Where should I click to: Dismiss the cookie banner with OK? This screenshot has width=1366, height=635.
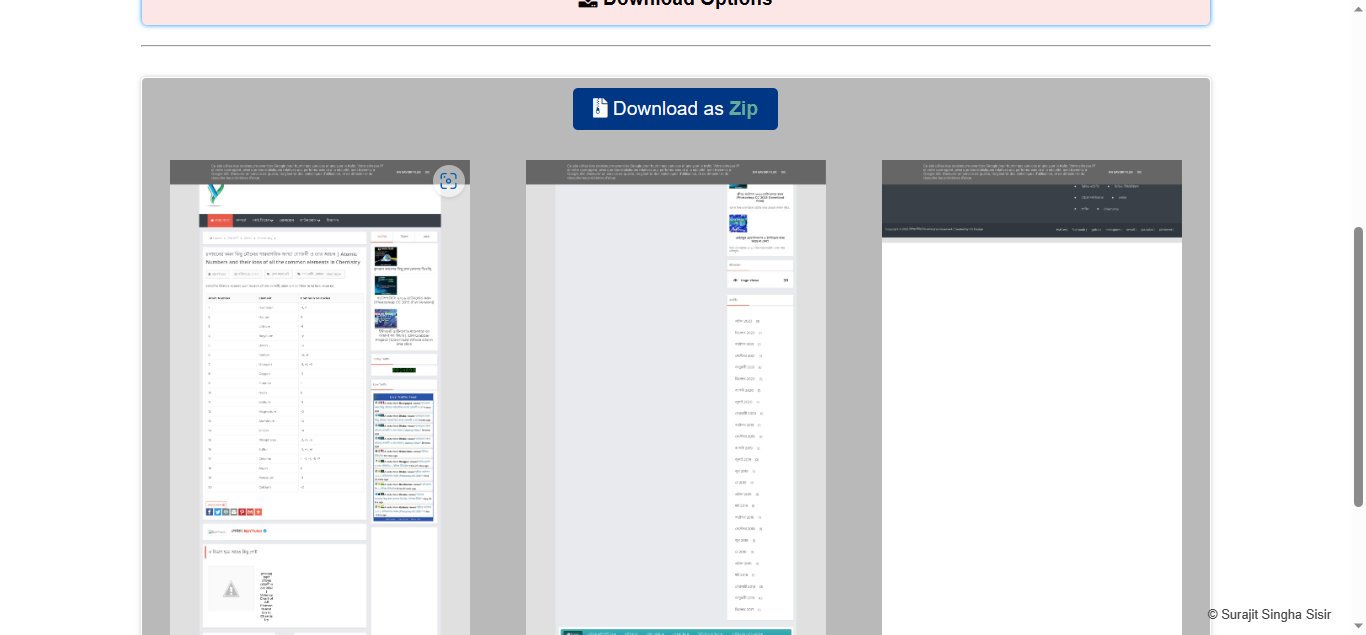tap(427, 172)
